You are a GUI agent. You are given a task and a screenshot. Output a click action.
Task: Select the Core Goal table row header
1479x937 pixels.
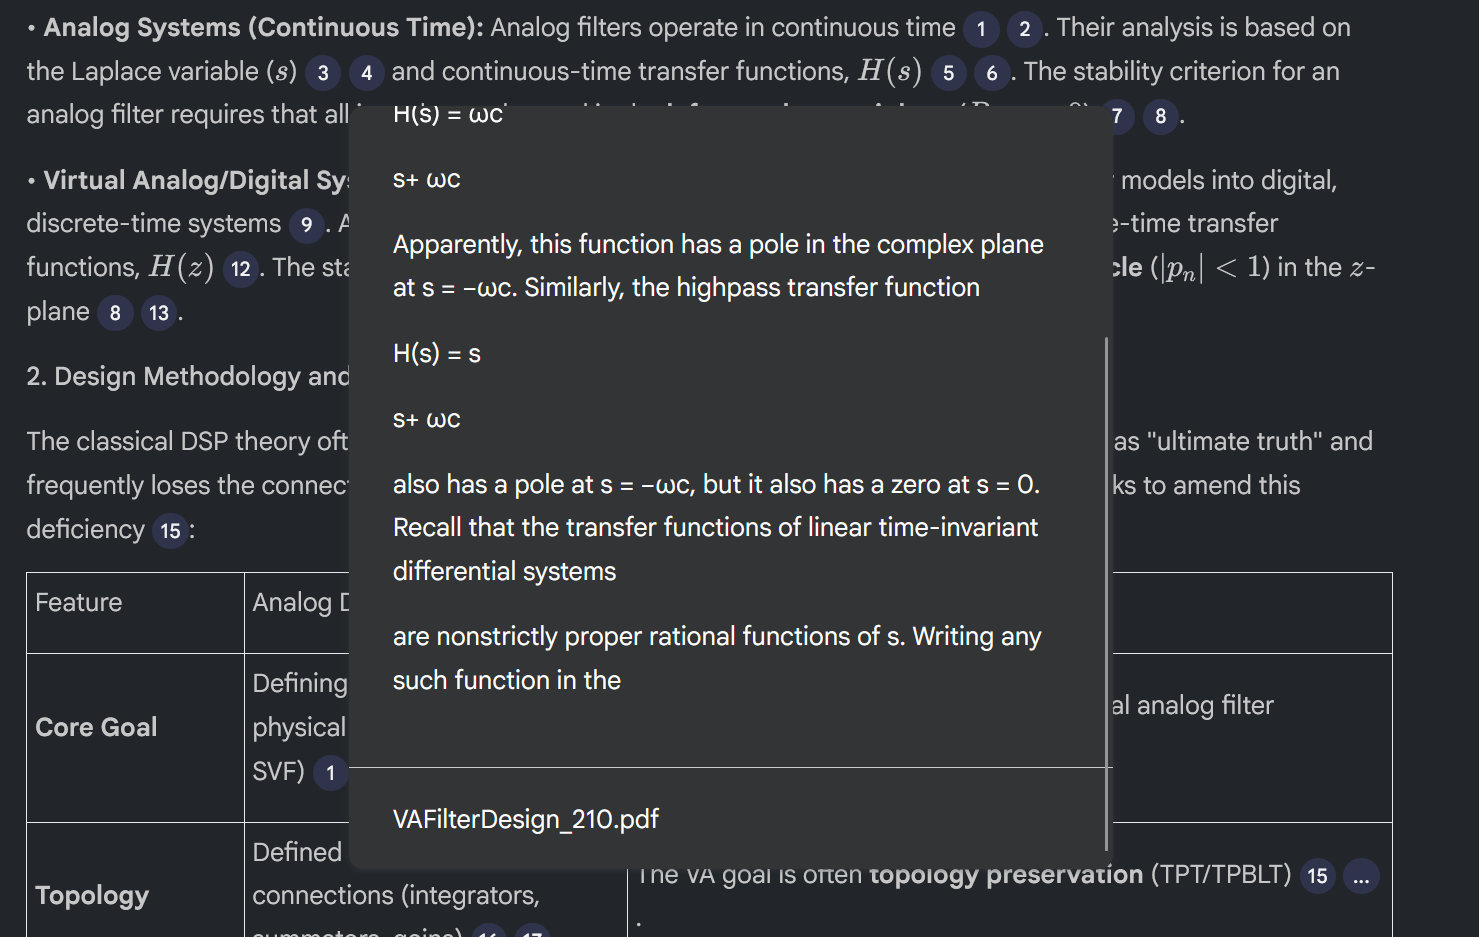[96, 728]
